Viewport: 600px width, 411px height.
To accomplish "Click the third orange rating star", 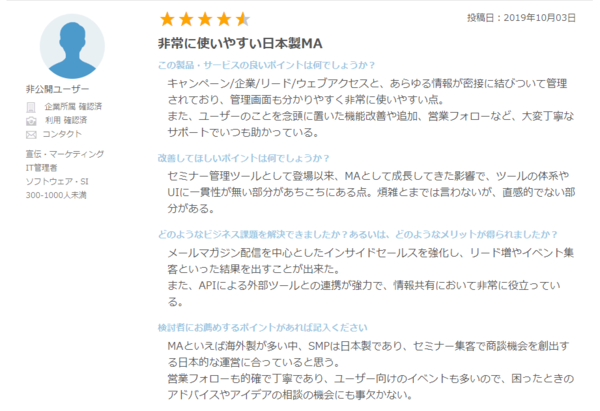I will 205,19.
